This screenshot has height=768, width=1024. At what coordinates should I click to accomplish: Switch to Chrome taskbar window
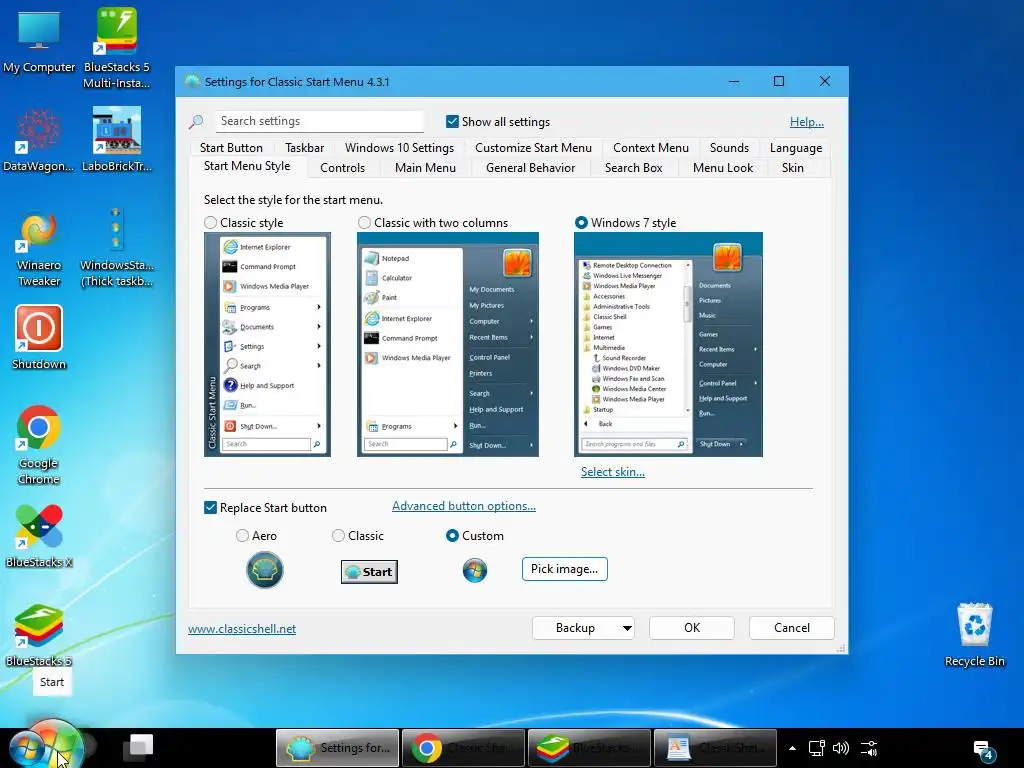coord(463,748)
